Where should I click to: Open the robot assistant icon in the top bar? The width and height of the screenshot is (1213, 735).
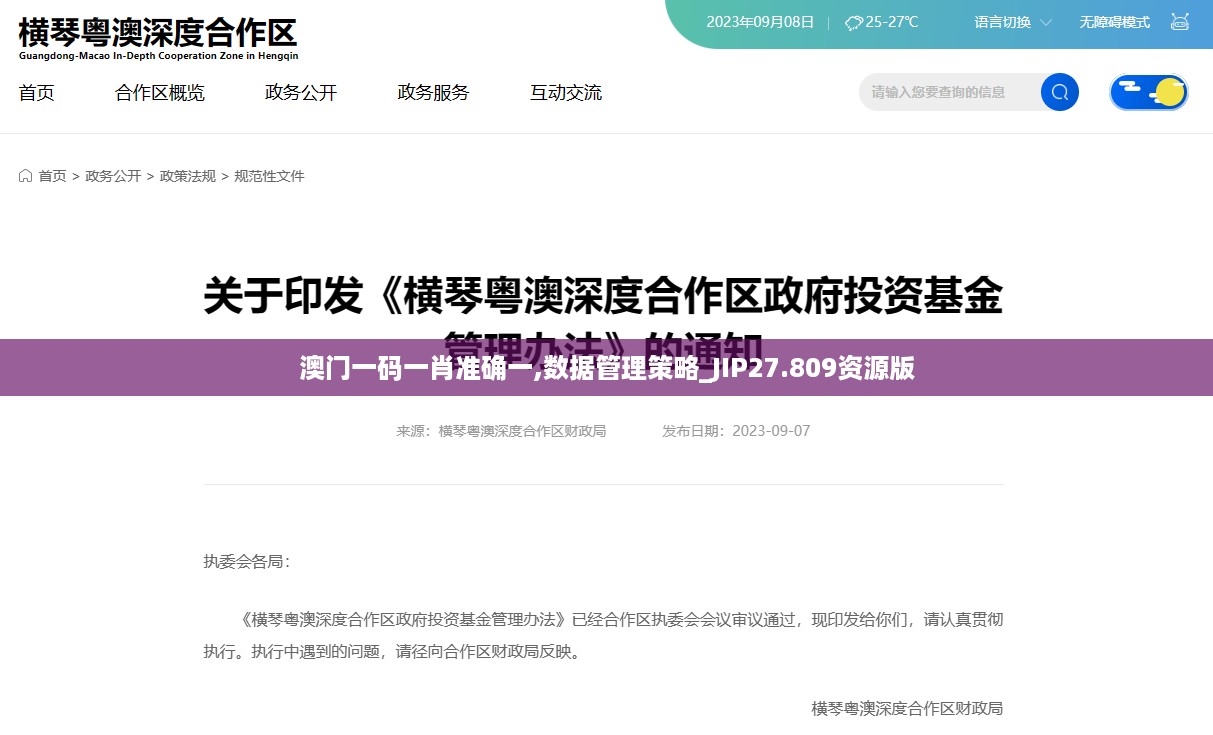tap(1180, 21)
